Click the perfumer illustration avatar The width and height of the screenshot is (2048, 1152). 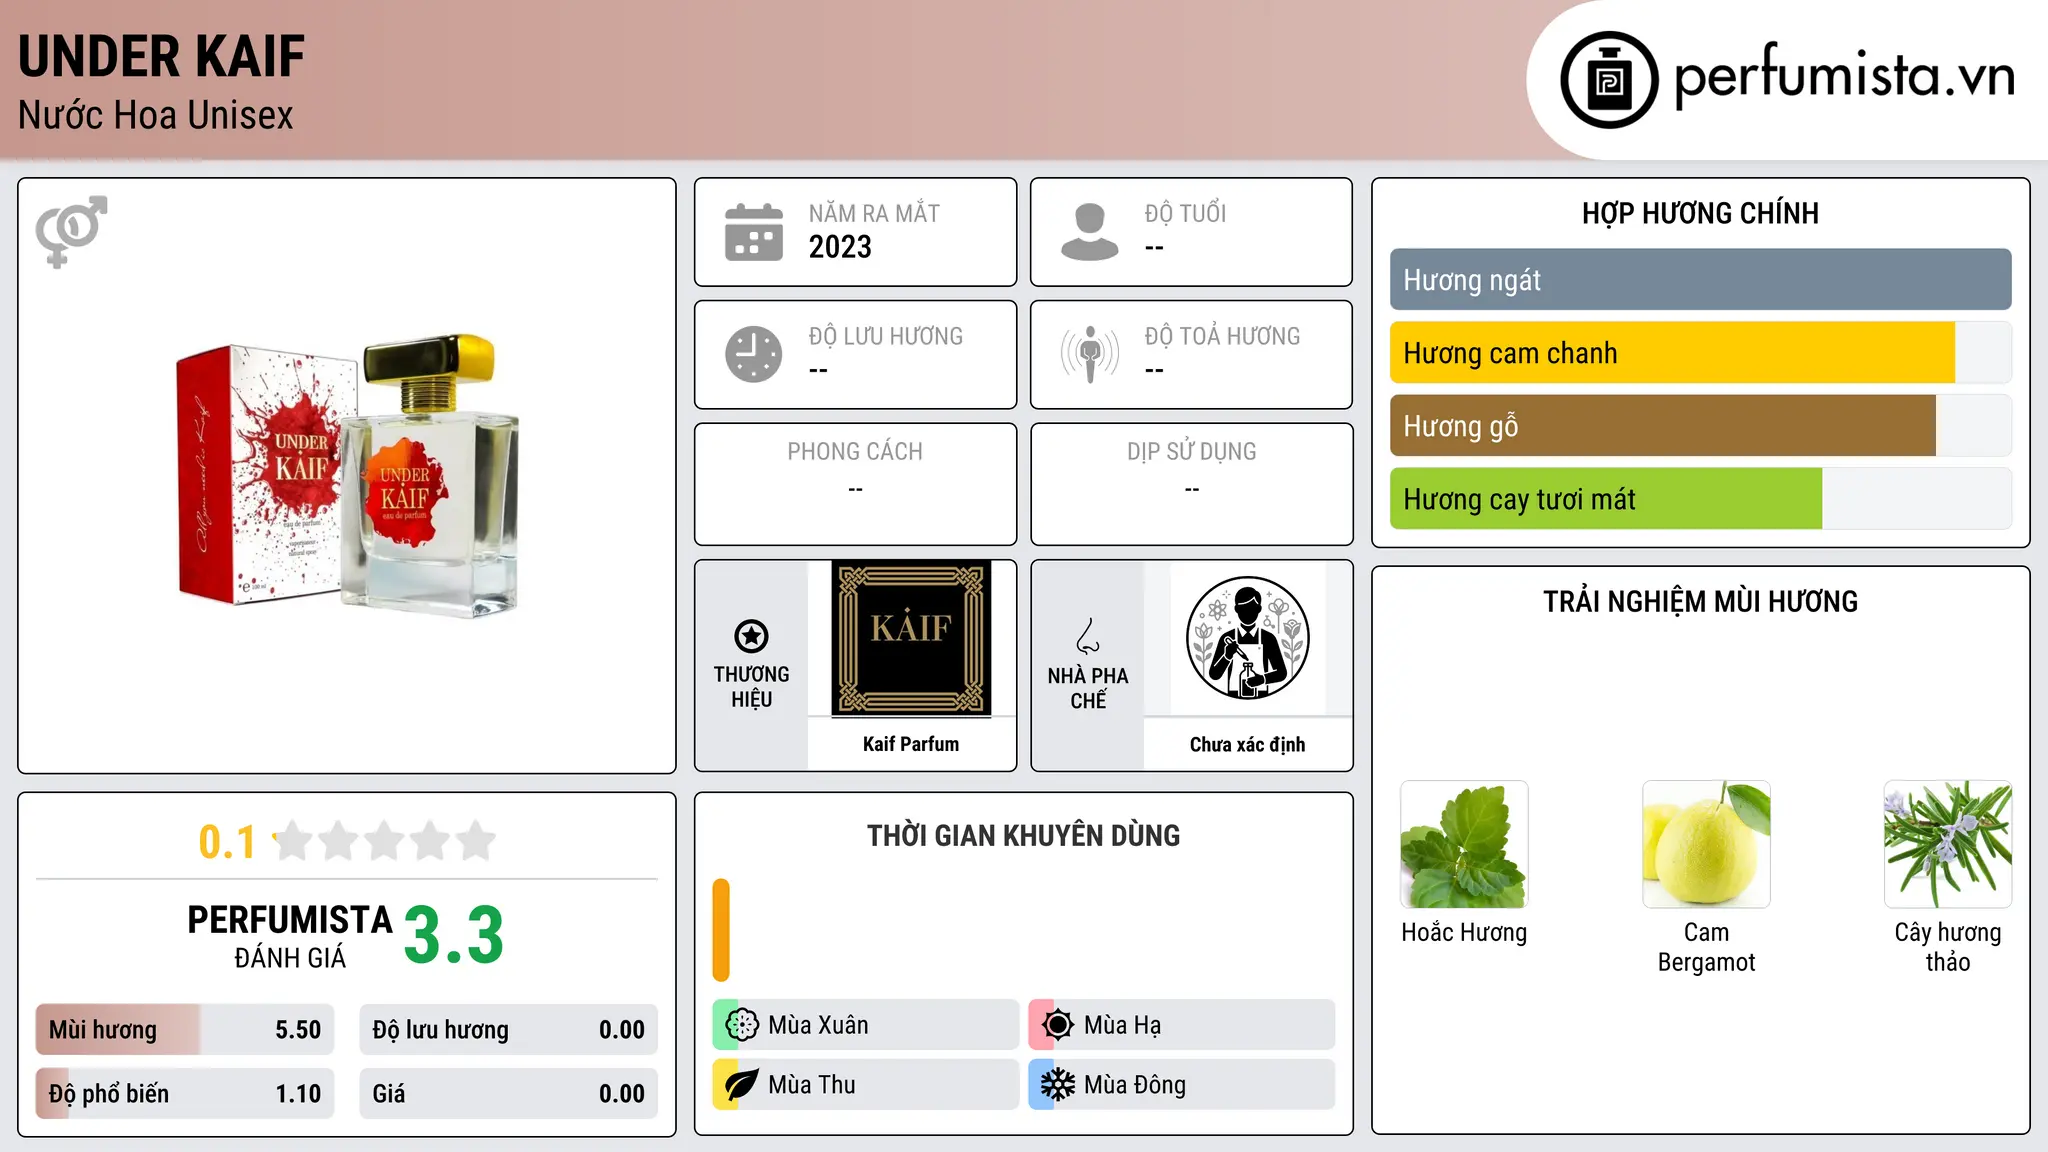tap(1247, 638)
